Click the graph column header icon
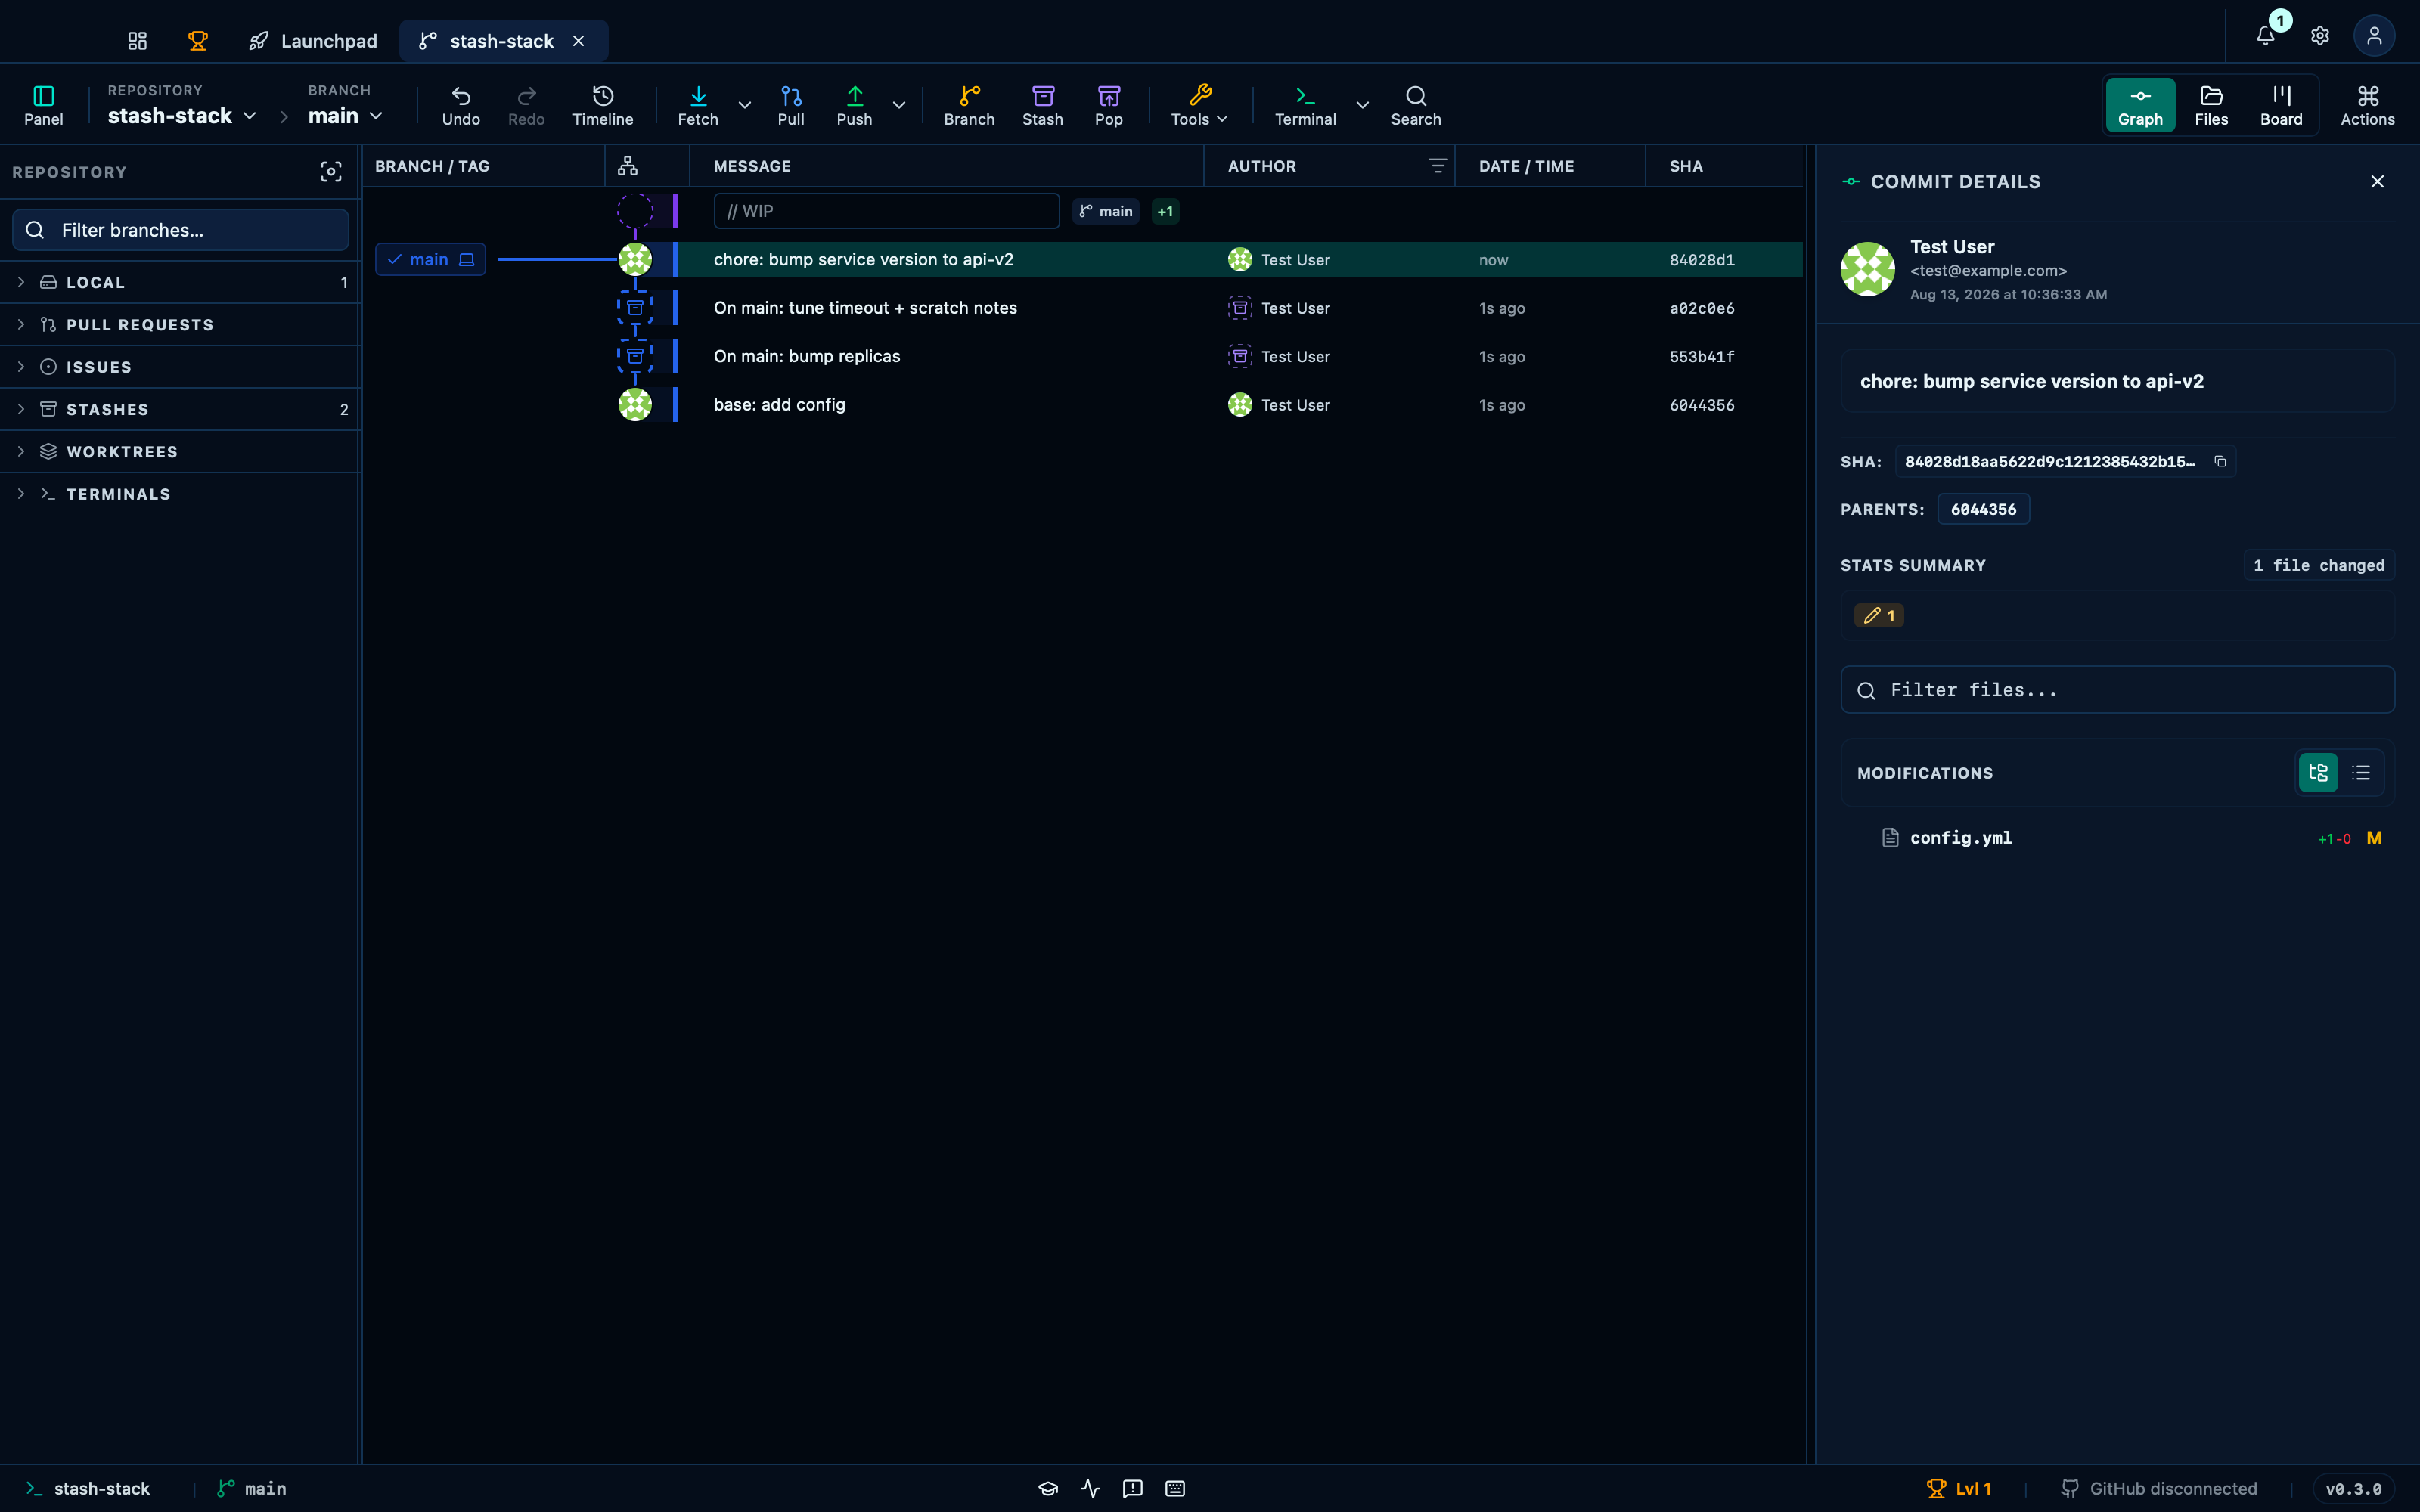Viewport: 2420px width, 1512px height. coord(627,166)
